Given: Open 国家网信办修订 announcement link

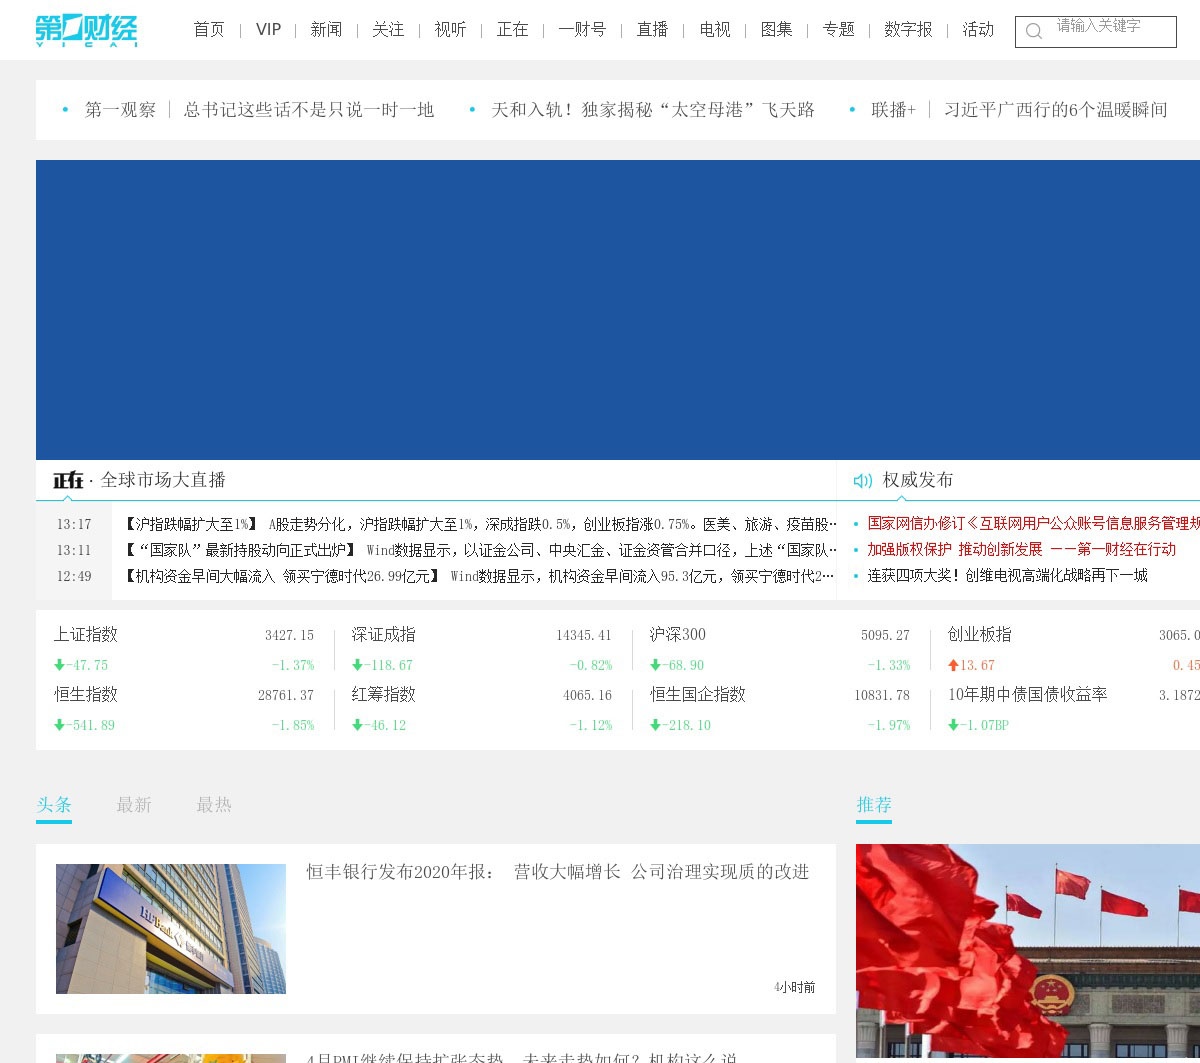Looking at the screenshot, I should [1033, 523].
